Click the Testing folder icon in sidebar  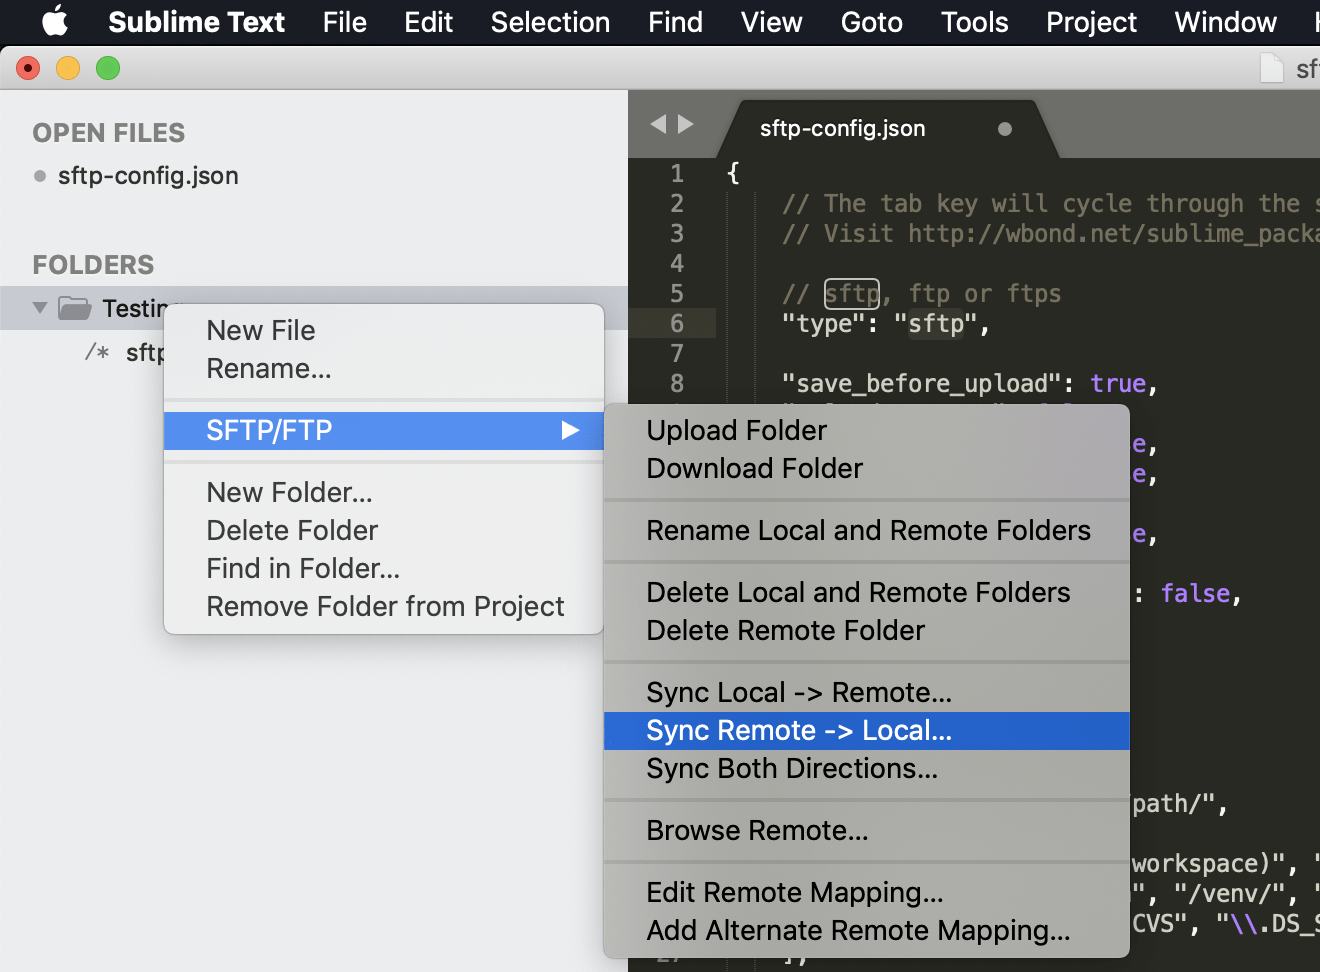[x=75, y=308]
